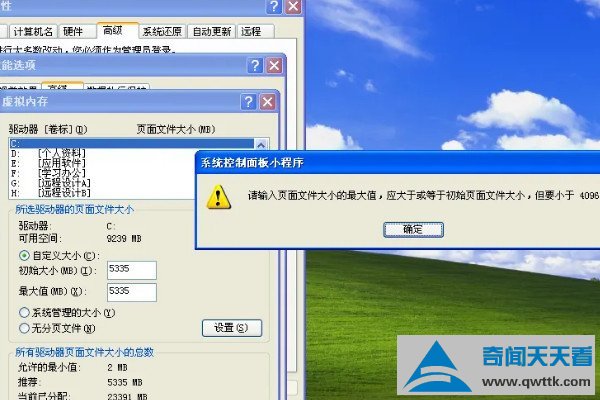Click the 初始大小 input field

[x=132, y=270]
